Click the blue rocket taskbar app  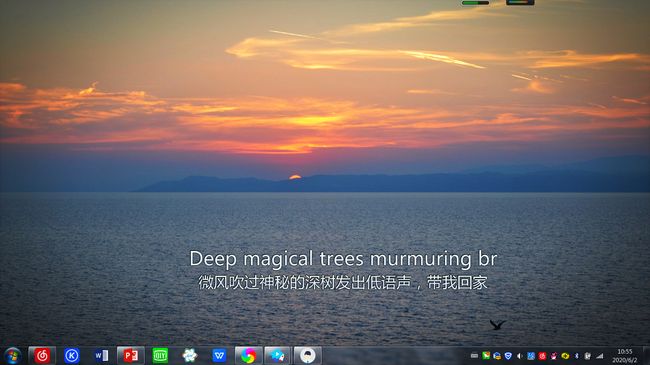pos(278,355)
